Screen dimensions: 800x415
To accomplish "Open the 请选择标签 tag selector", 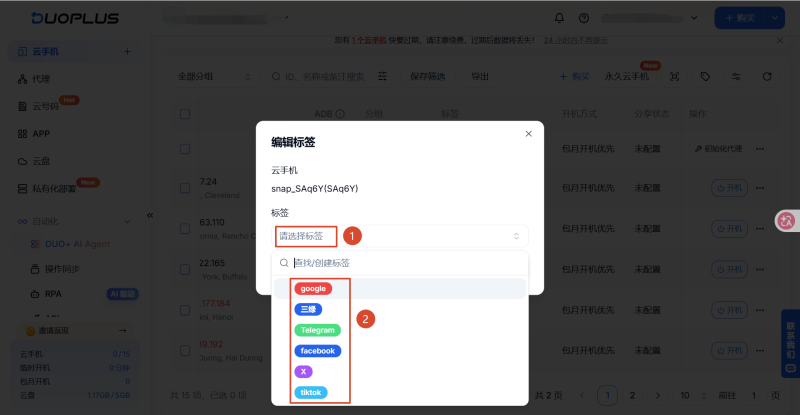I will click(399, 236).
